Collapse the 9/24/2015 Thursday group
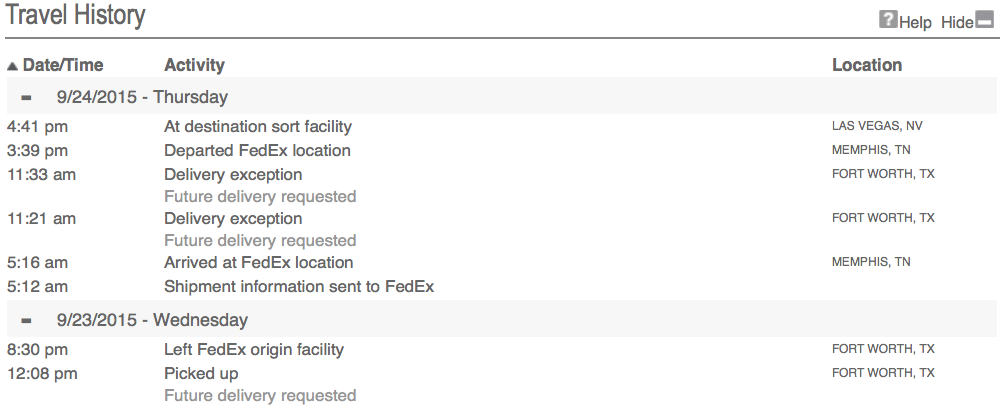 click(x=26, y=98)
